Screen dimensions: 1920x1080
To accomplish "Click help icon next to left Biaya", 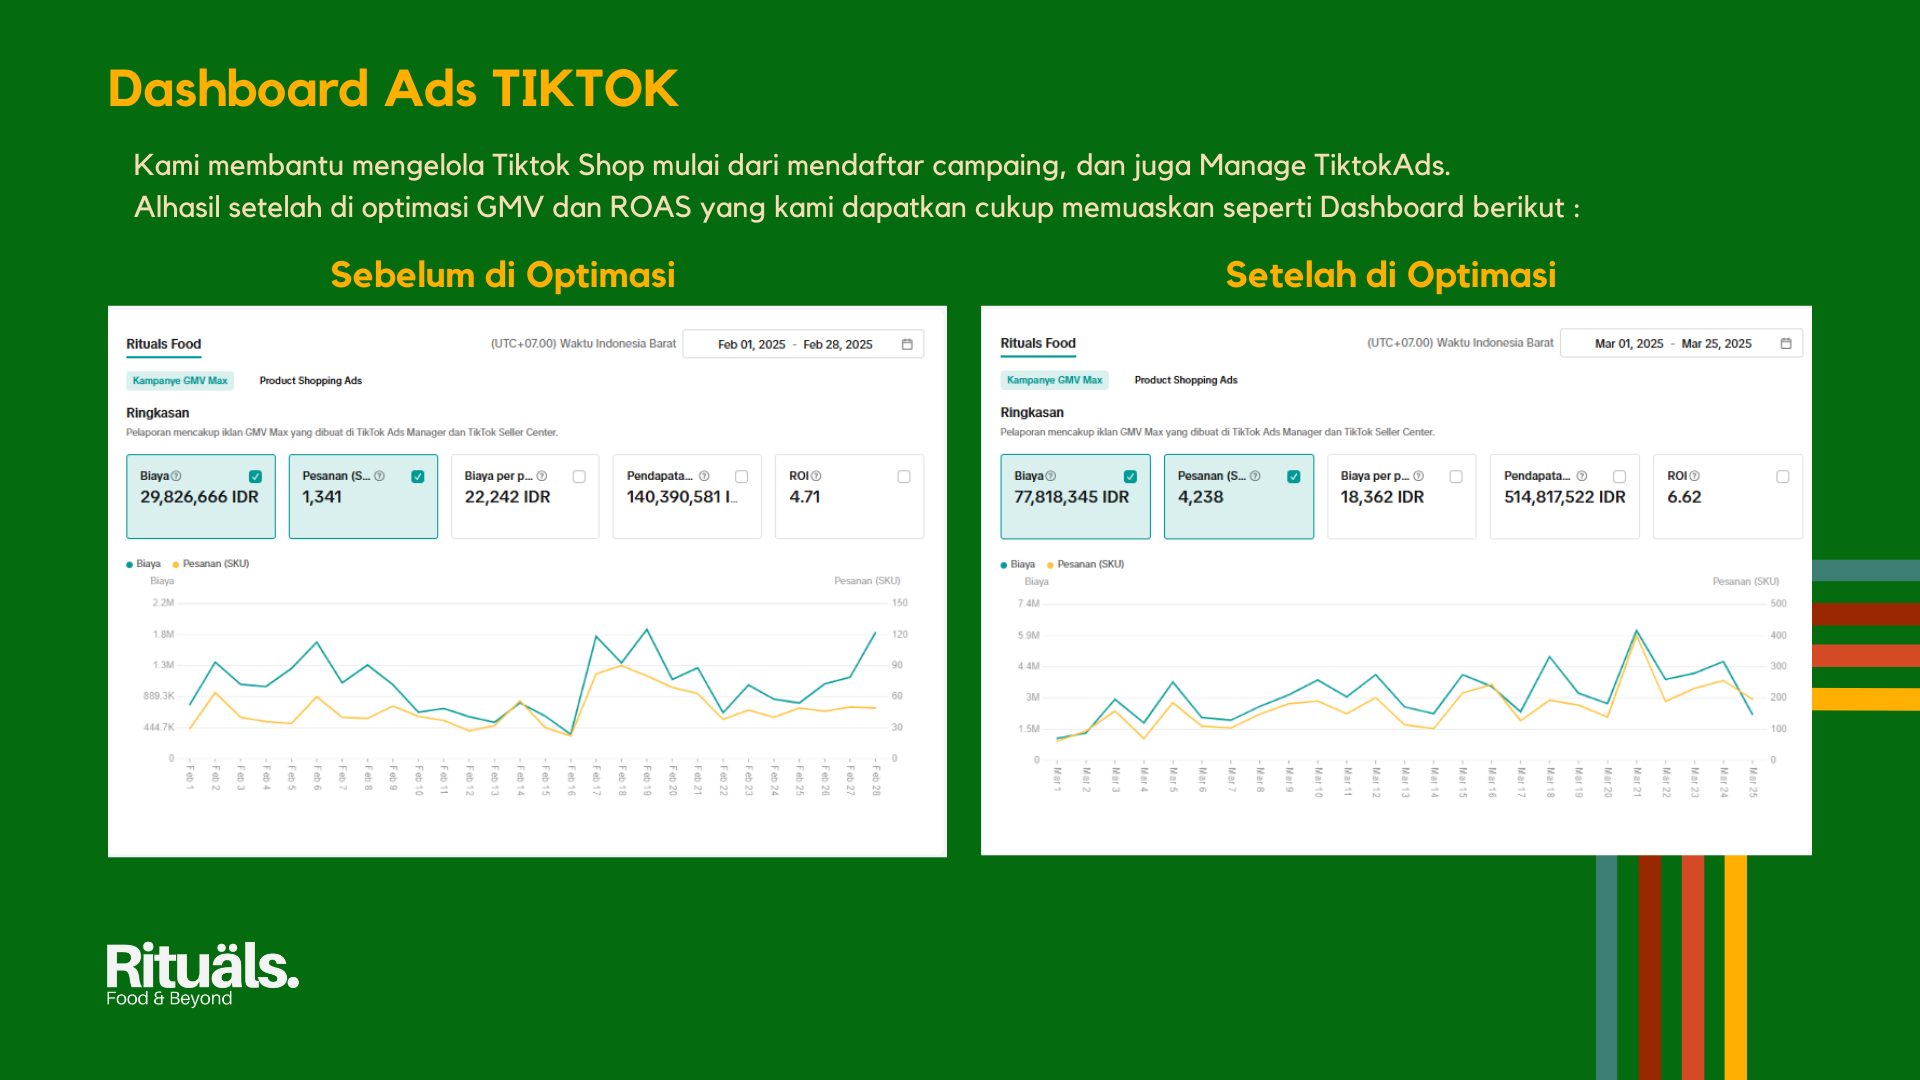I will coord(176,476).
